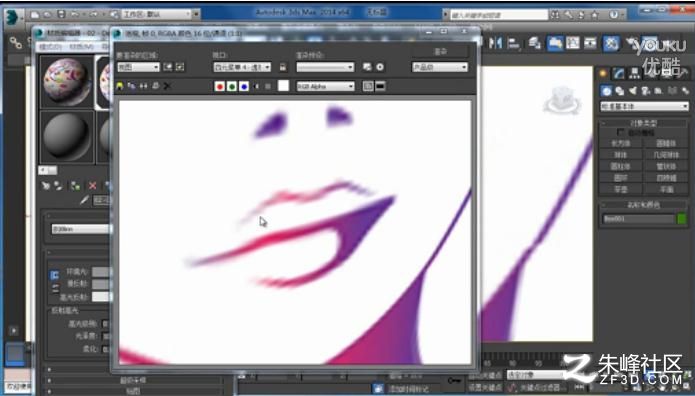Open Material Editor from main toolbar
Viewport: 695px width, 396px height.
(611, 43)
